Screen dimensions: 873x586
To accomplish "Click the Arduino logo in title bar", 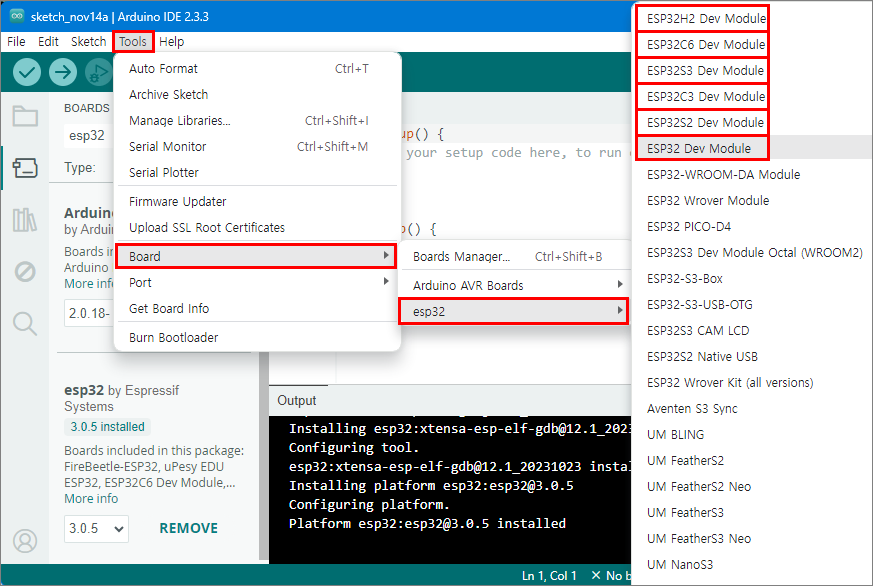I will click(17, 16).
